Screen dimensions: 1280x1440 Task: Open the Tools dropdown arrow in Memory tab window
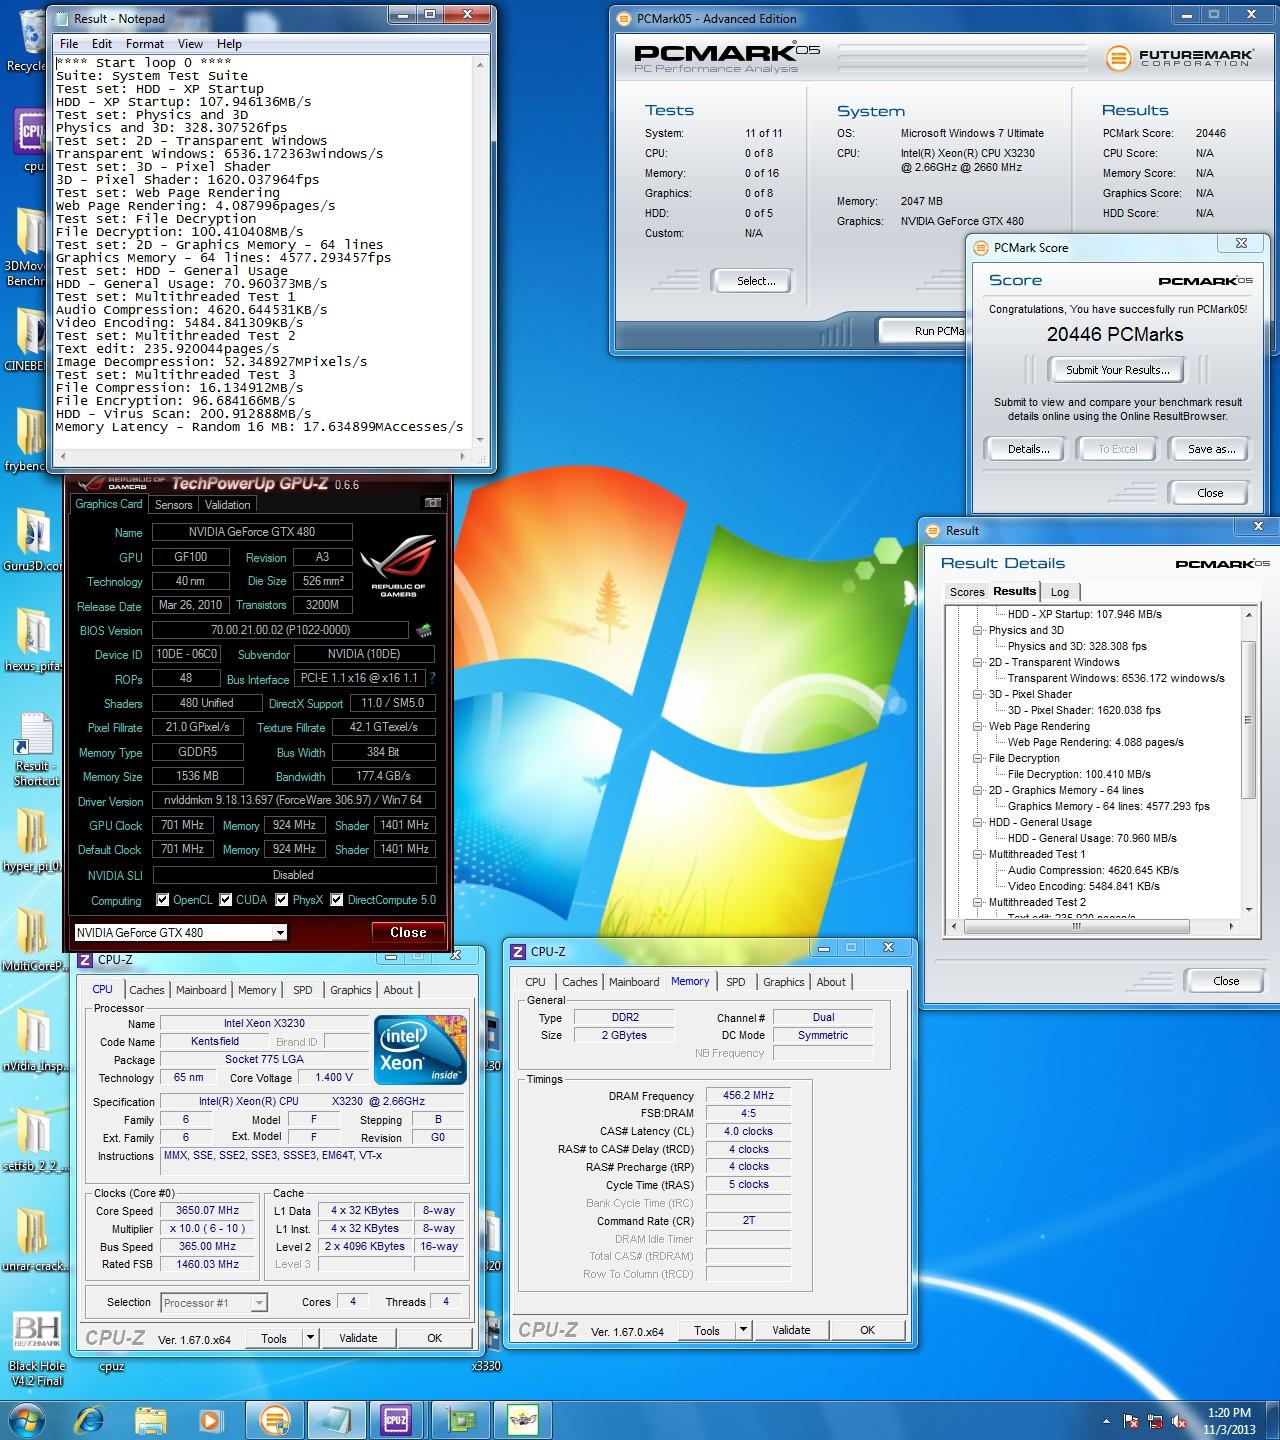coord(743,1330)
